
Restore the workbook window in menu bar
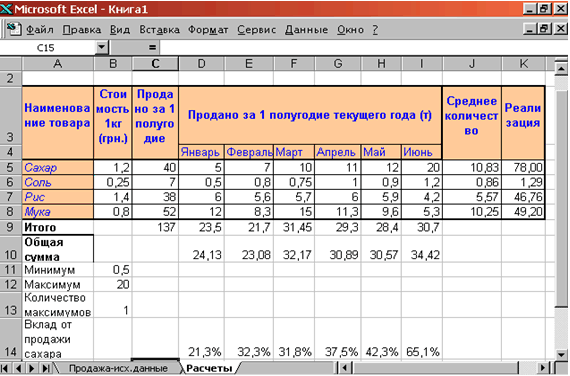[x=544, y=28]
